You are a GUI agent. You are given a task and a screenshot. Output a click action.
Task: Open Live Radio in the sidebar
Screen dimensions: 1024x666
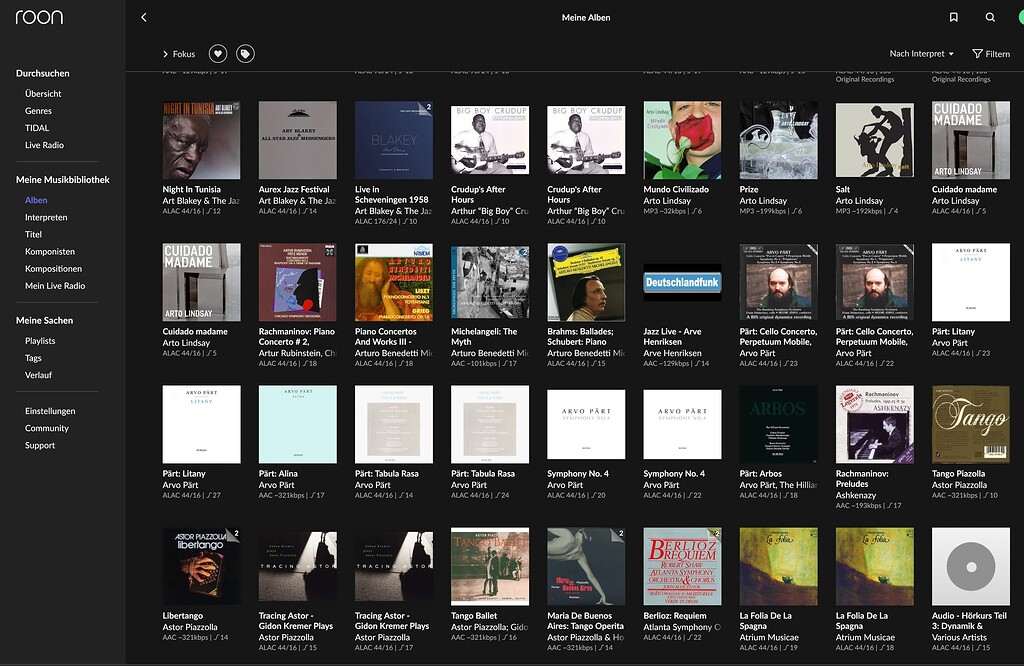(x=46, y=144)
